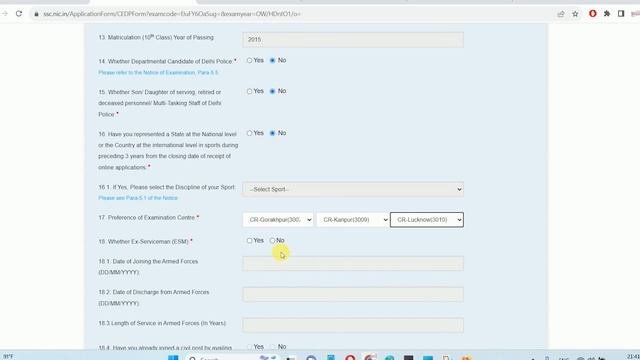
Task: Open the Extensions puzzle icon
Action: pos(607,13)
